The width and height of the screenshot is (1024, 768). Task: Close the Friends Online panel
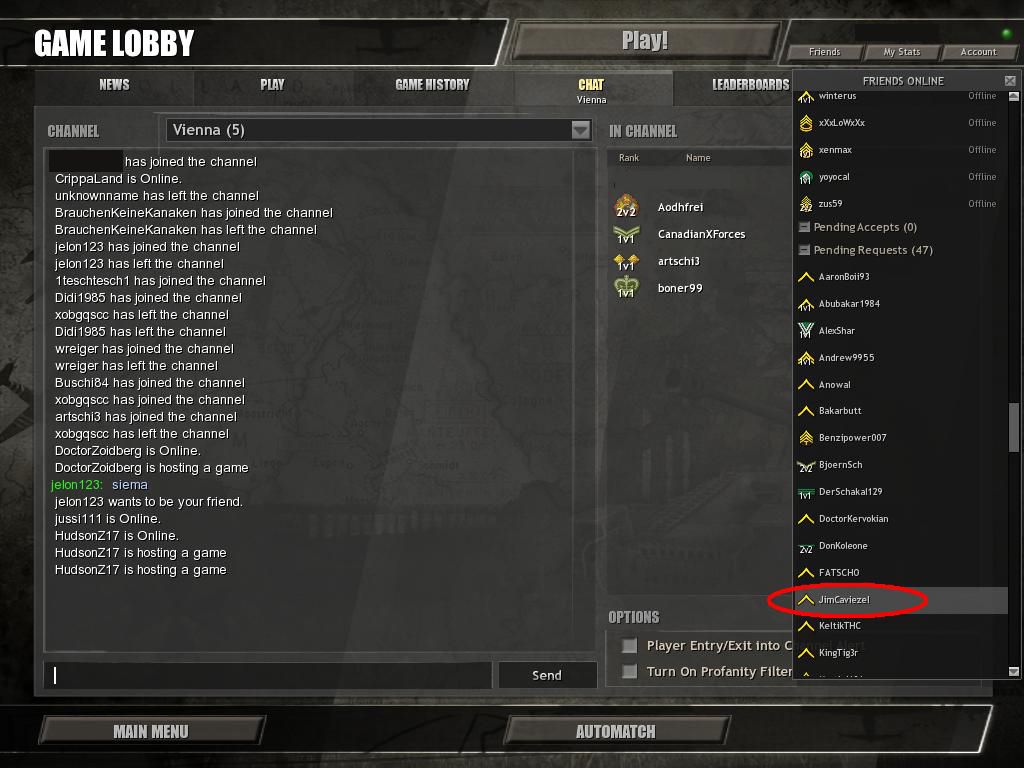(x=1010, y=80)
